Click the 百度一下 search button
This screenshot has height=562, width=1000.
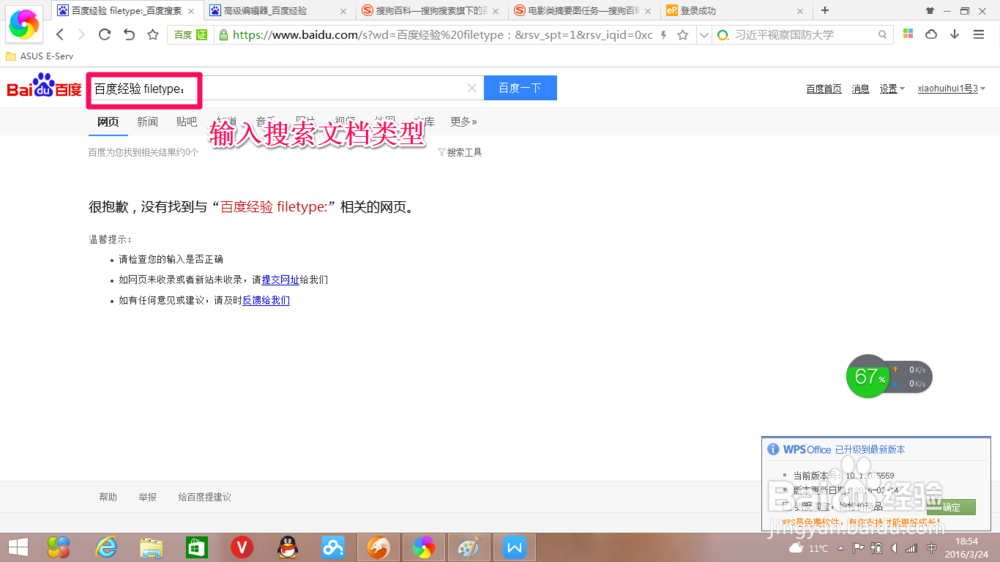pyautogui.click(x=520, y=88)
